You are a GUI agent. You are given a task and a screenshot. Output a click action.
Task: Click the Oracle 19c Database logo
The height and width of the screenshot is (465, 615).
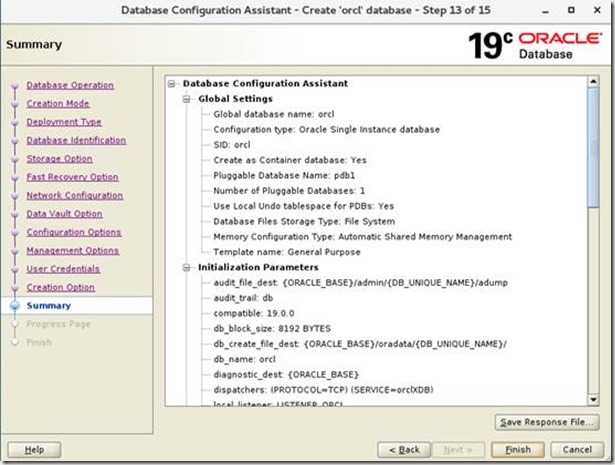pyautogui.click(x=535, y=45)
